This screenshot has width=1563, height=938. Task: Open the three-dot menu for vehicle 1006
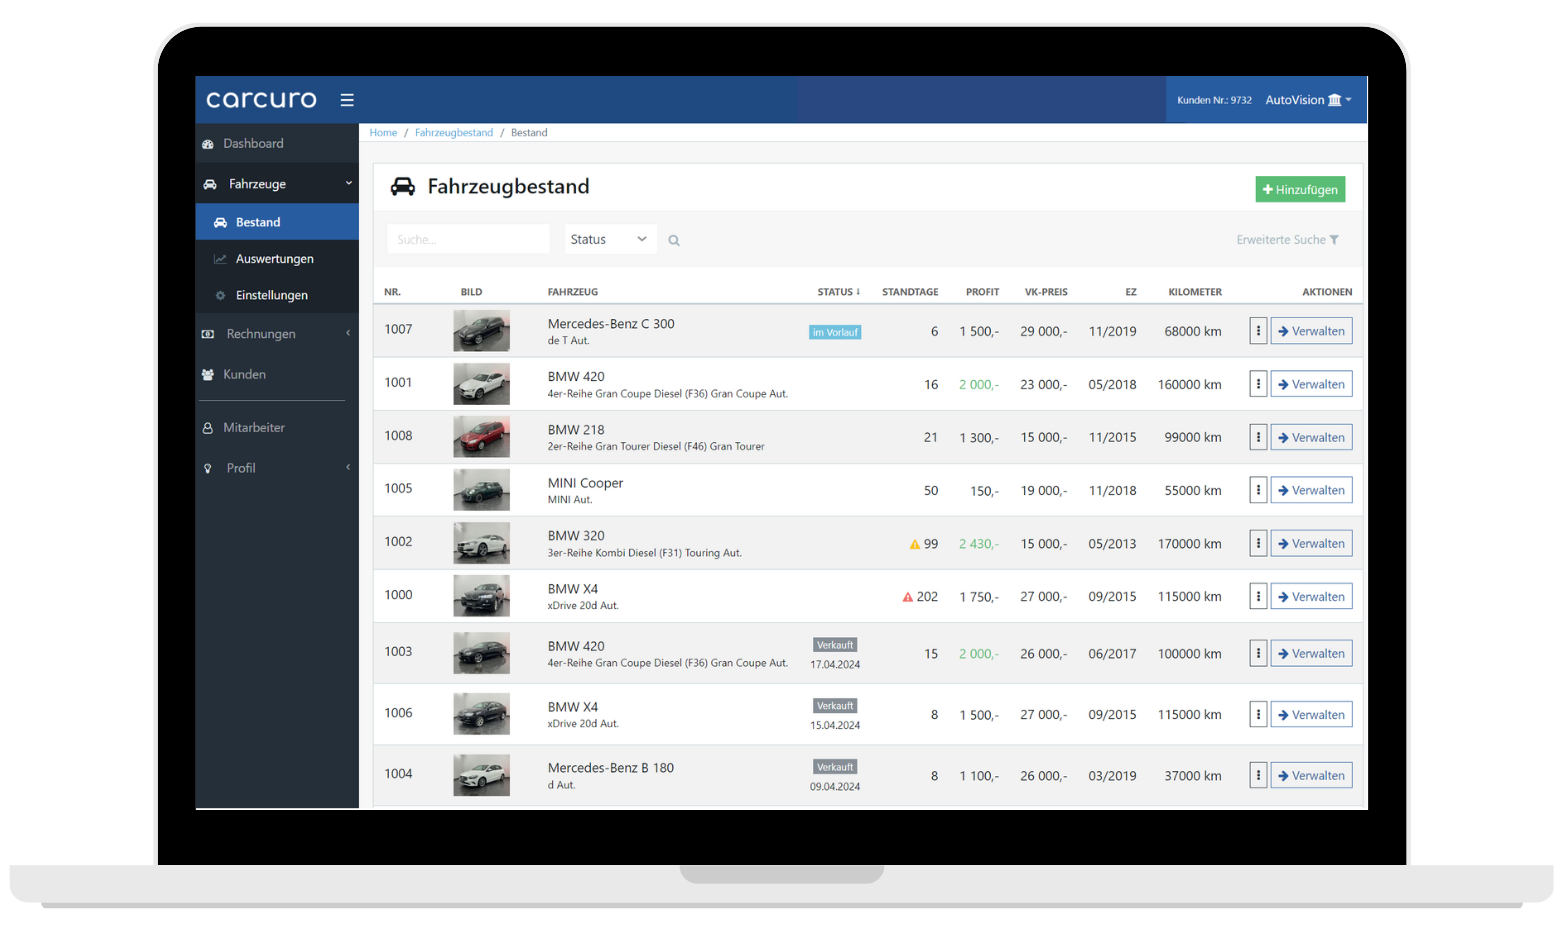point(1258,714)
